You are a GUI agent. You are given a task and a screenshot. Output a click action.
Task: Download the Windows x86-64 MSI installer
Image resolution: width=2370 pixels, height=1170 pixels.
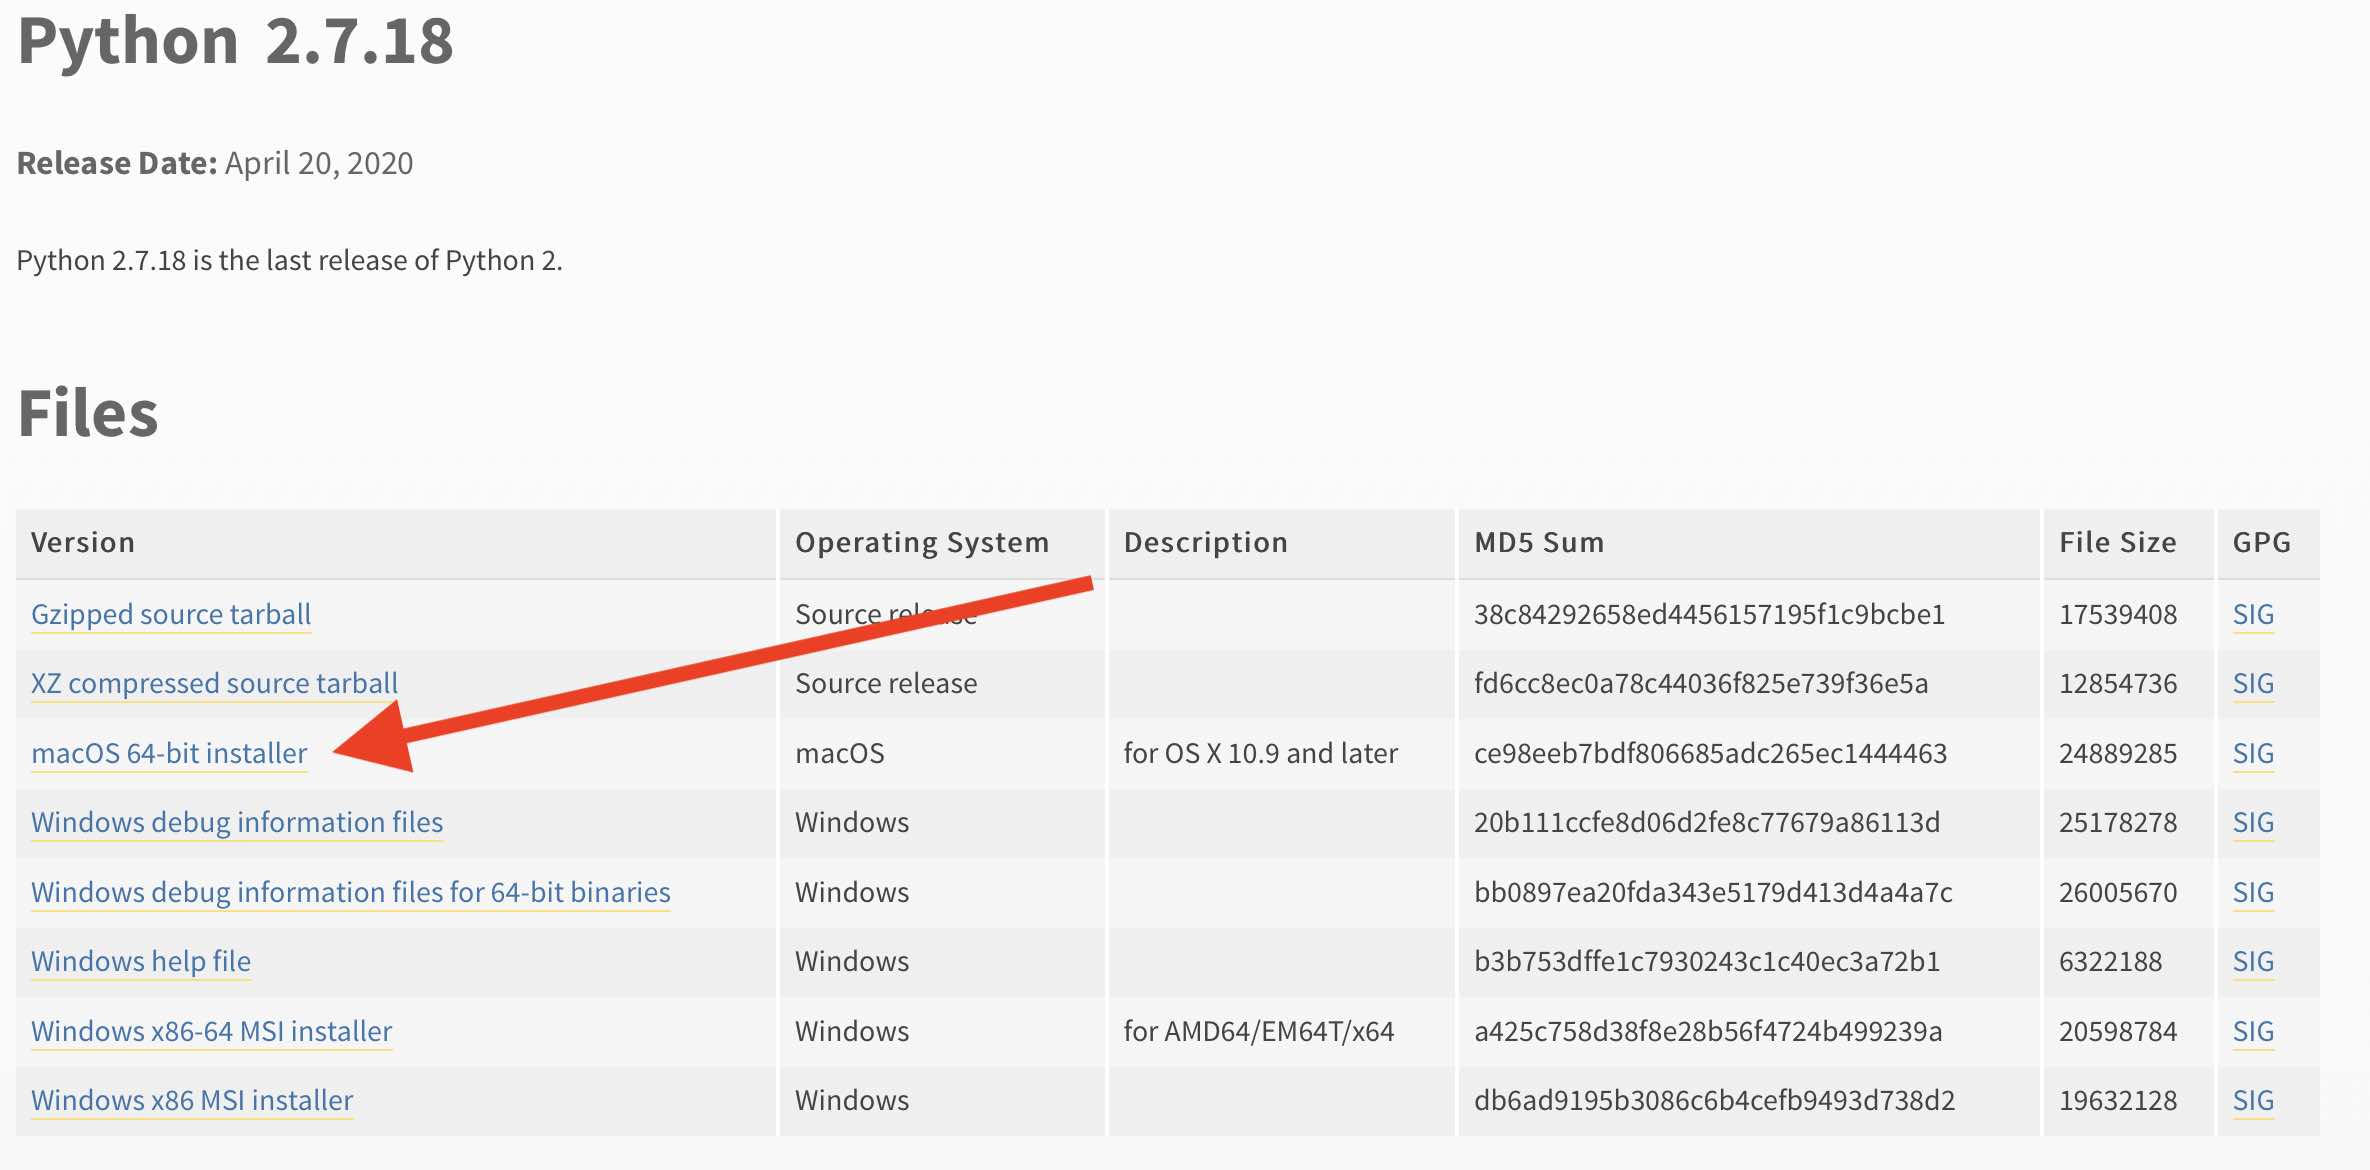[x=210, y=1031]
